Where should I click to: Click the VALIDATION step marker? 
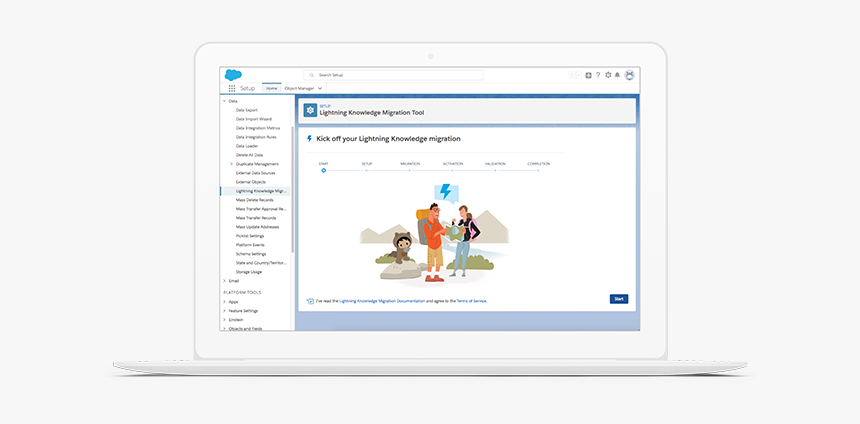coord(495,171)
